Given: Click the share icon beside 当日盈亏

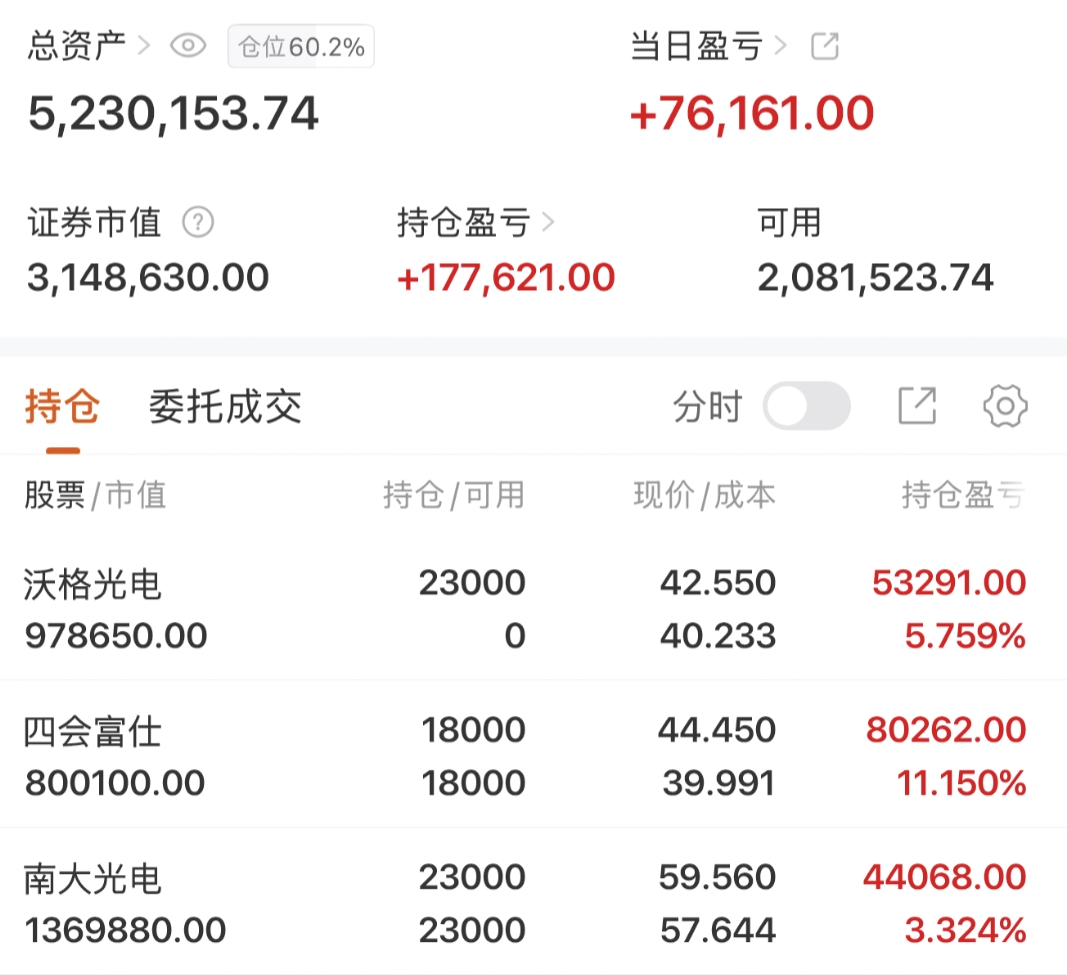Looking at the screenshot, I should (824, 46).
